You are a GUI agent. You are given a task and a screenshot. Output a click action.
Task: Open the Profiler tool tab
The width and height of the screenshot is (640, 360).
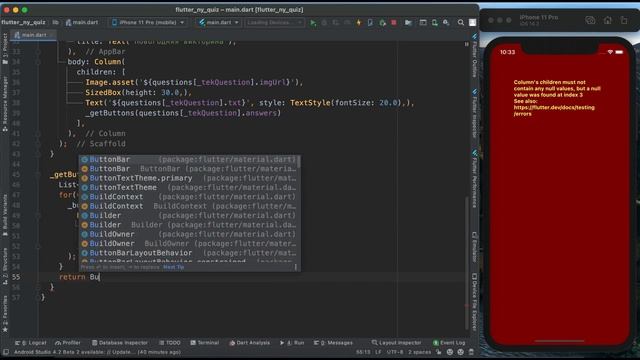[68, 343]
